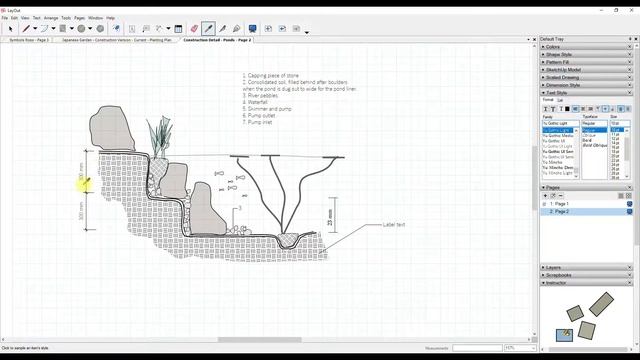This screenshot has height=360, width=640.
Task: Open the Edit menu
Action: click(x=14, y=18)
